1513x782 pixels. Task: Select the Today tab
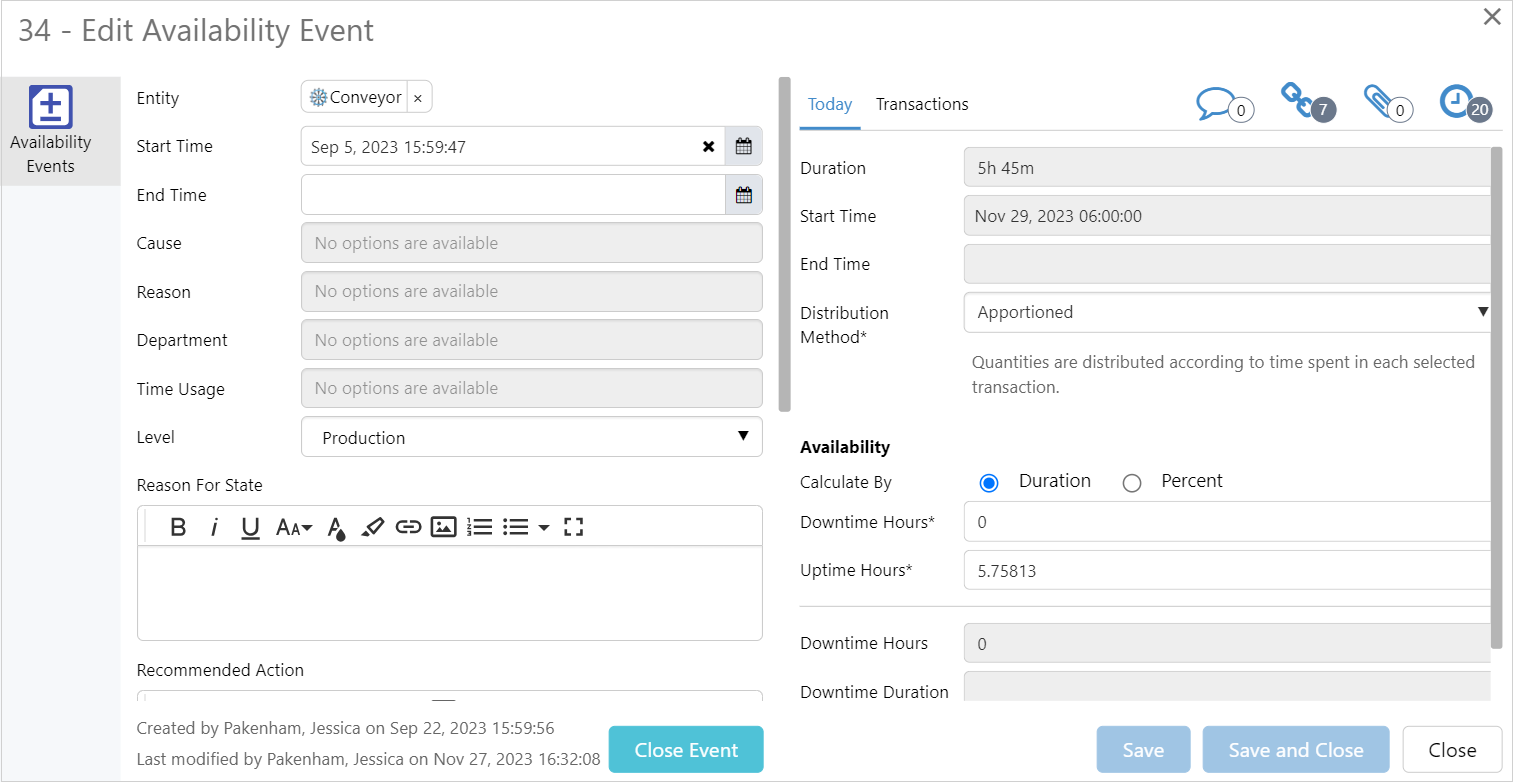click(x=829, y=104)
